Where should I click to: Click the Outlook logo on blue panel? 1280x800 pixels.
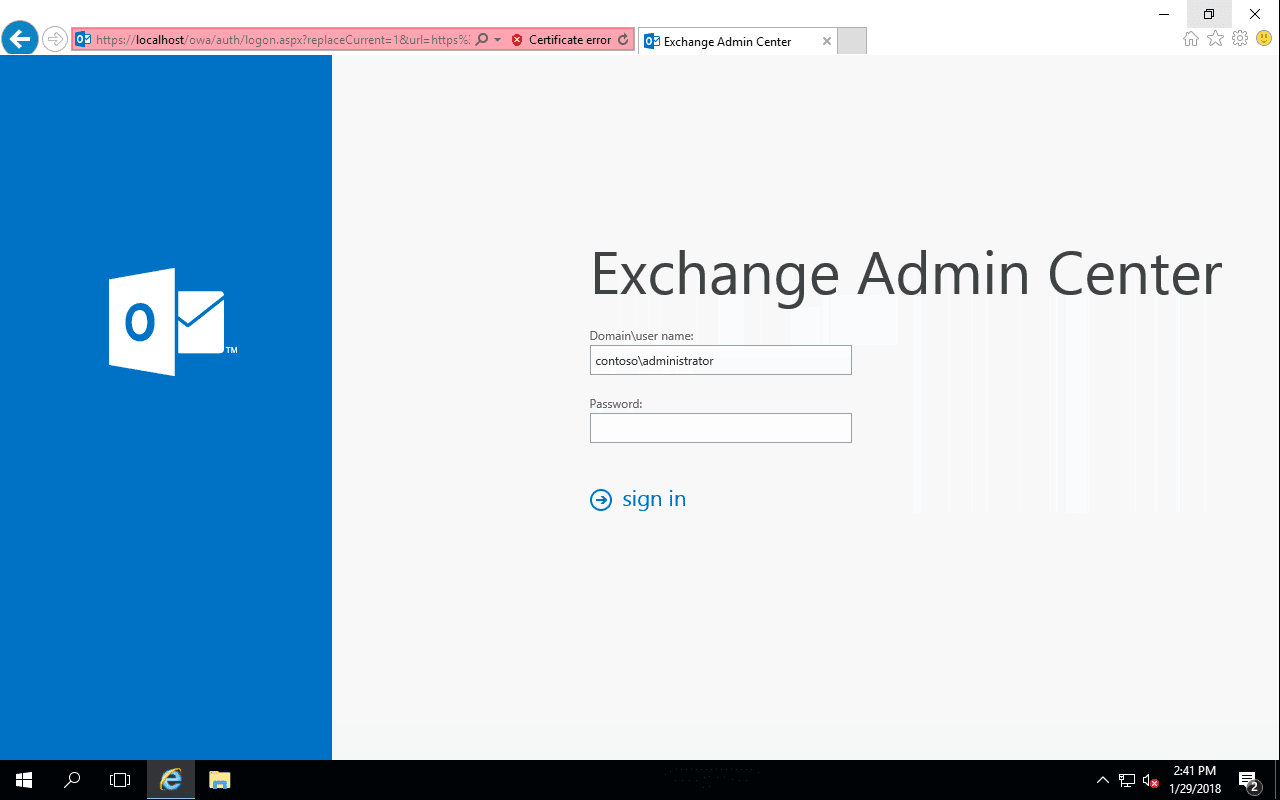point(172,322)
